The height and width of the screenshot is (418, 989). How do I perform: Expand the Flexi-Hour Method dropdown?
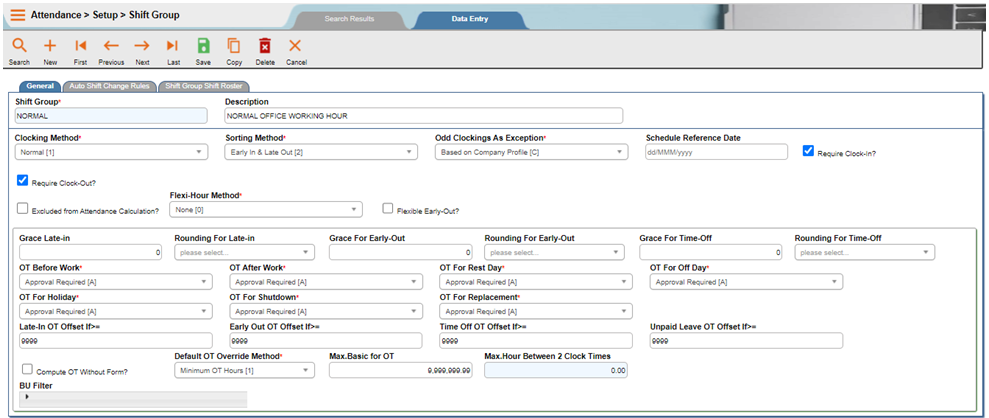tap(265, 209)
